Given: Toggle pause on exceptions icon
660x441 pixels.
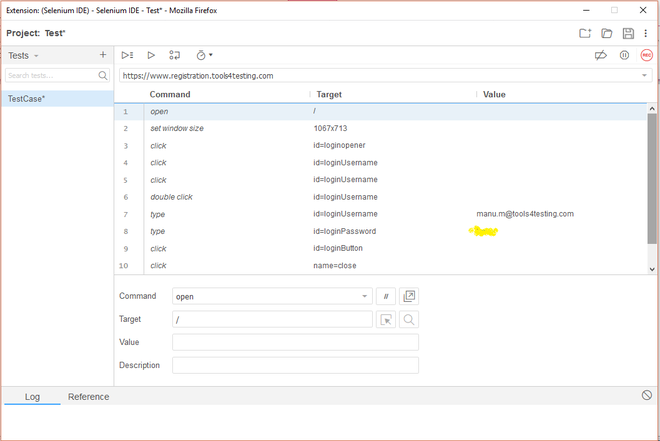Looking at the screenshot, I should pyautogui.click(x=624, y=55).
